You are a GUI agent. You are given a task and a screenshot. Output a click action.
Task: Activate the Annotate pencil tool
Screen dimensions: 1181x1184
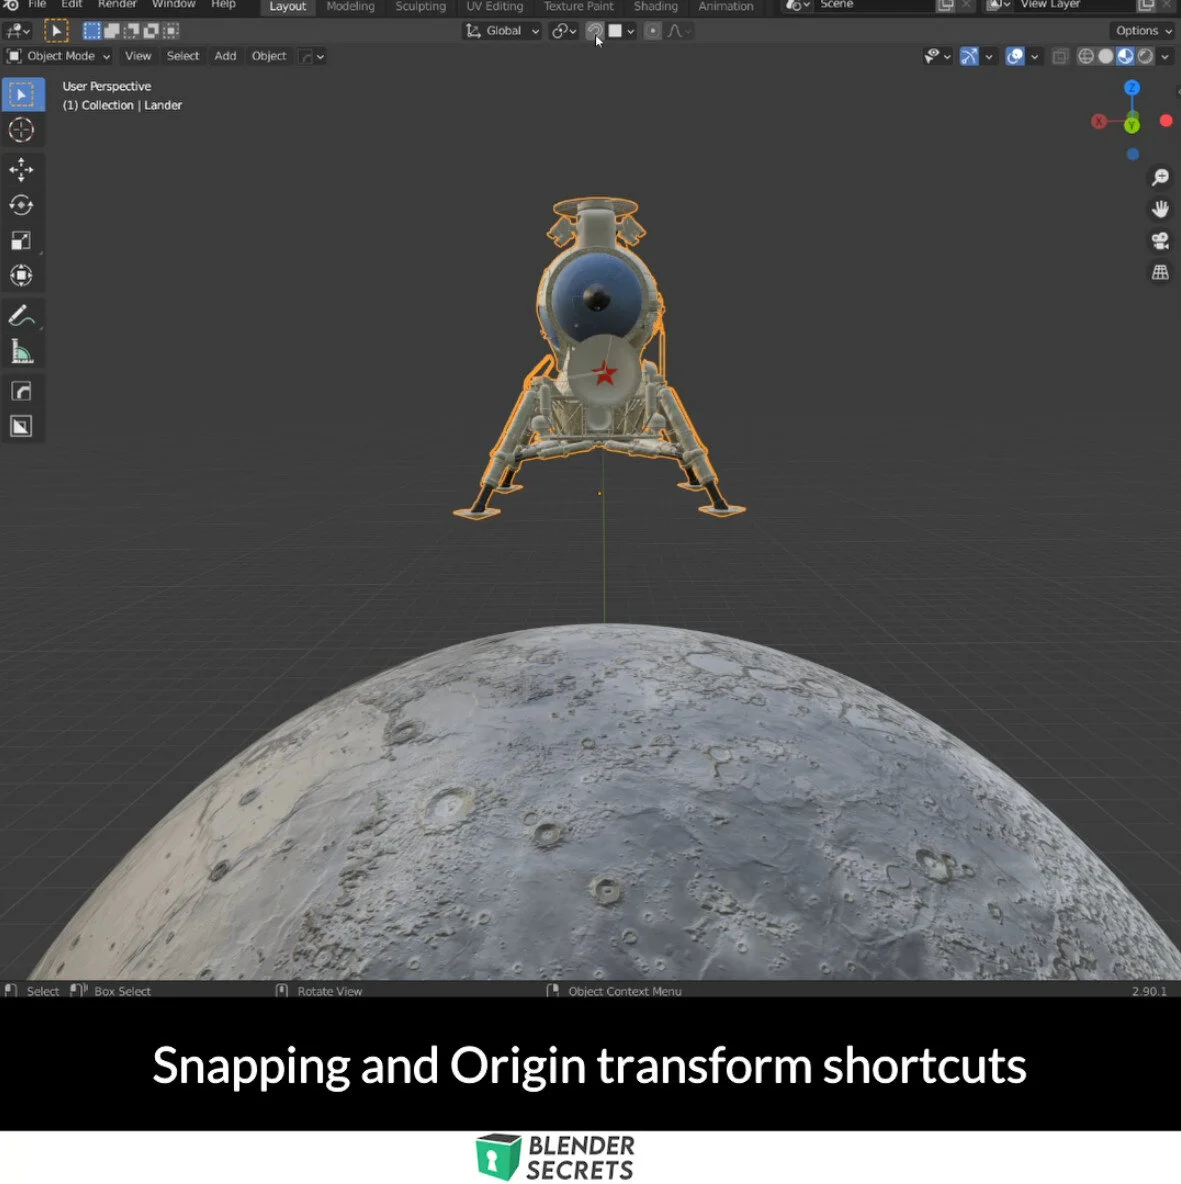pyautogui.click(x=21, y=316)
